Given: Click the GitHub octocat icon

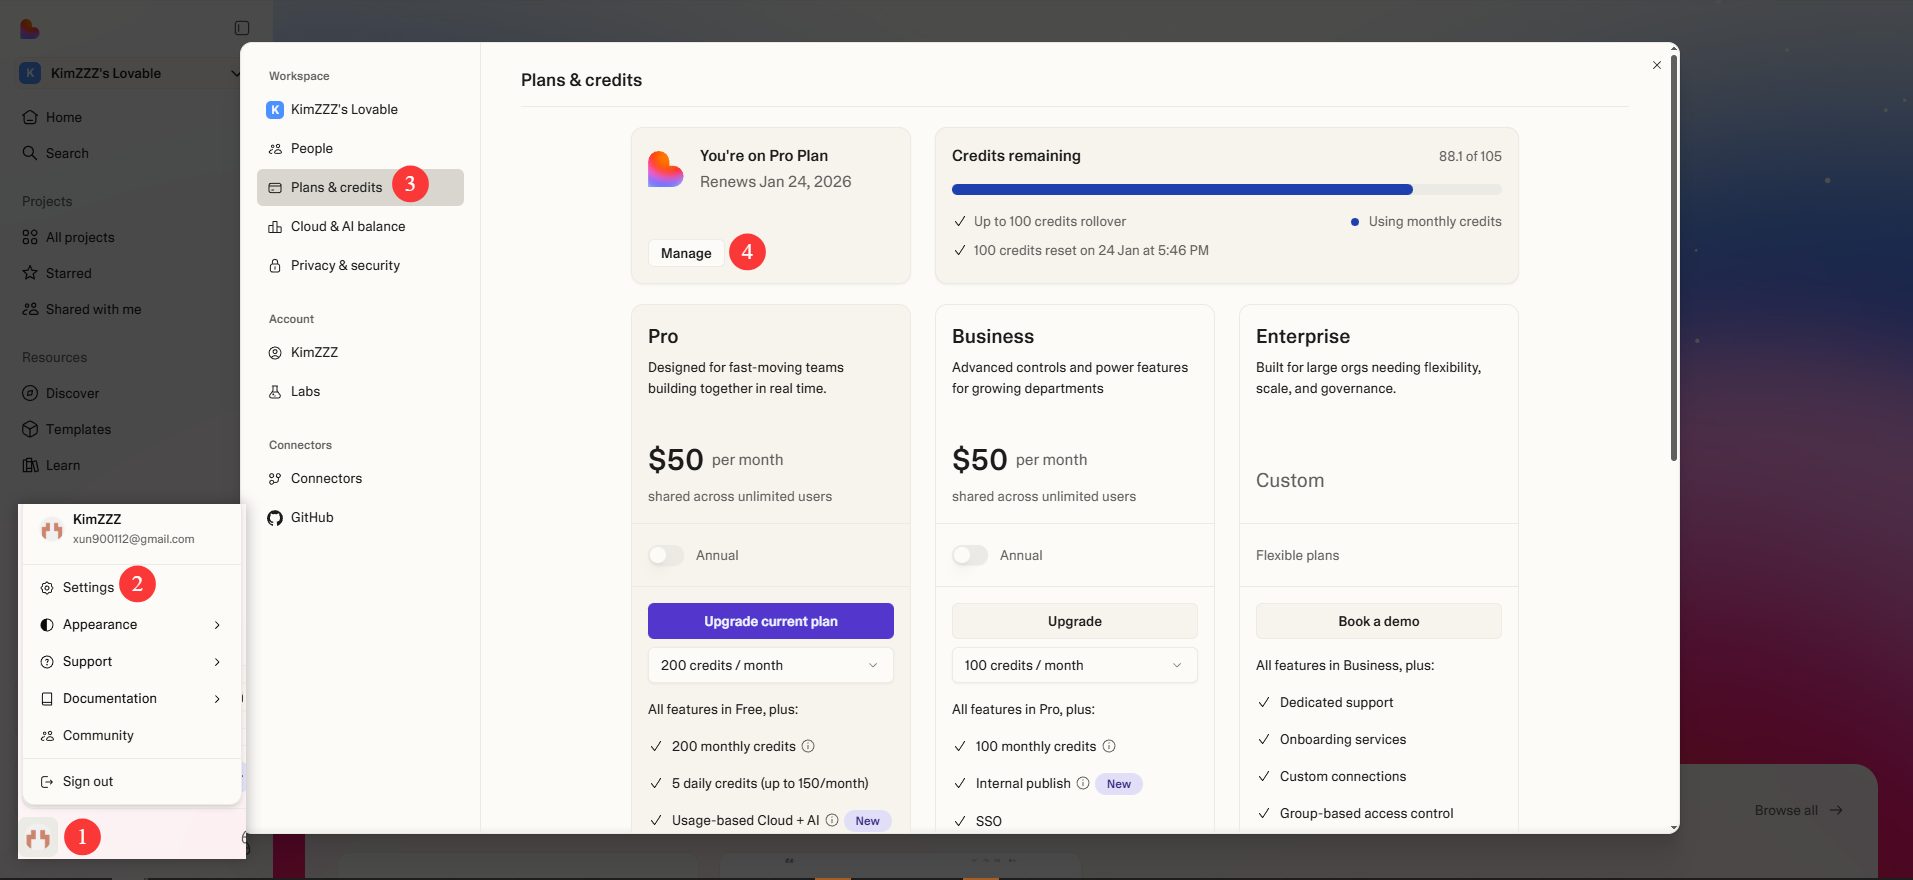Looking at the screenshot, I should 275,517.
